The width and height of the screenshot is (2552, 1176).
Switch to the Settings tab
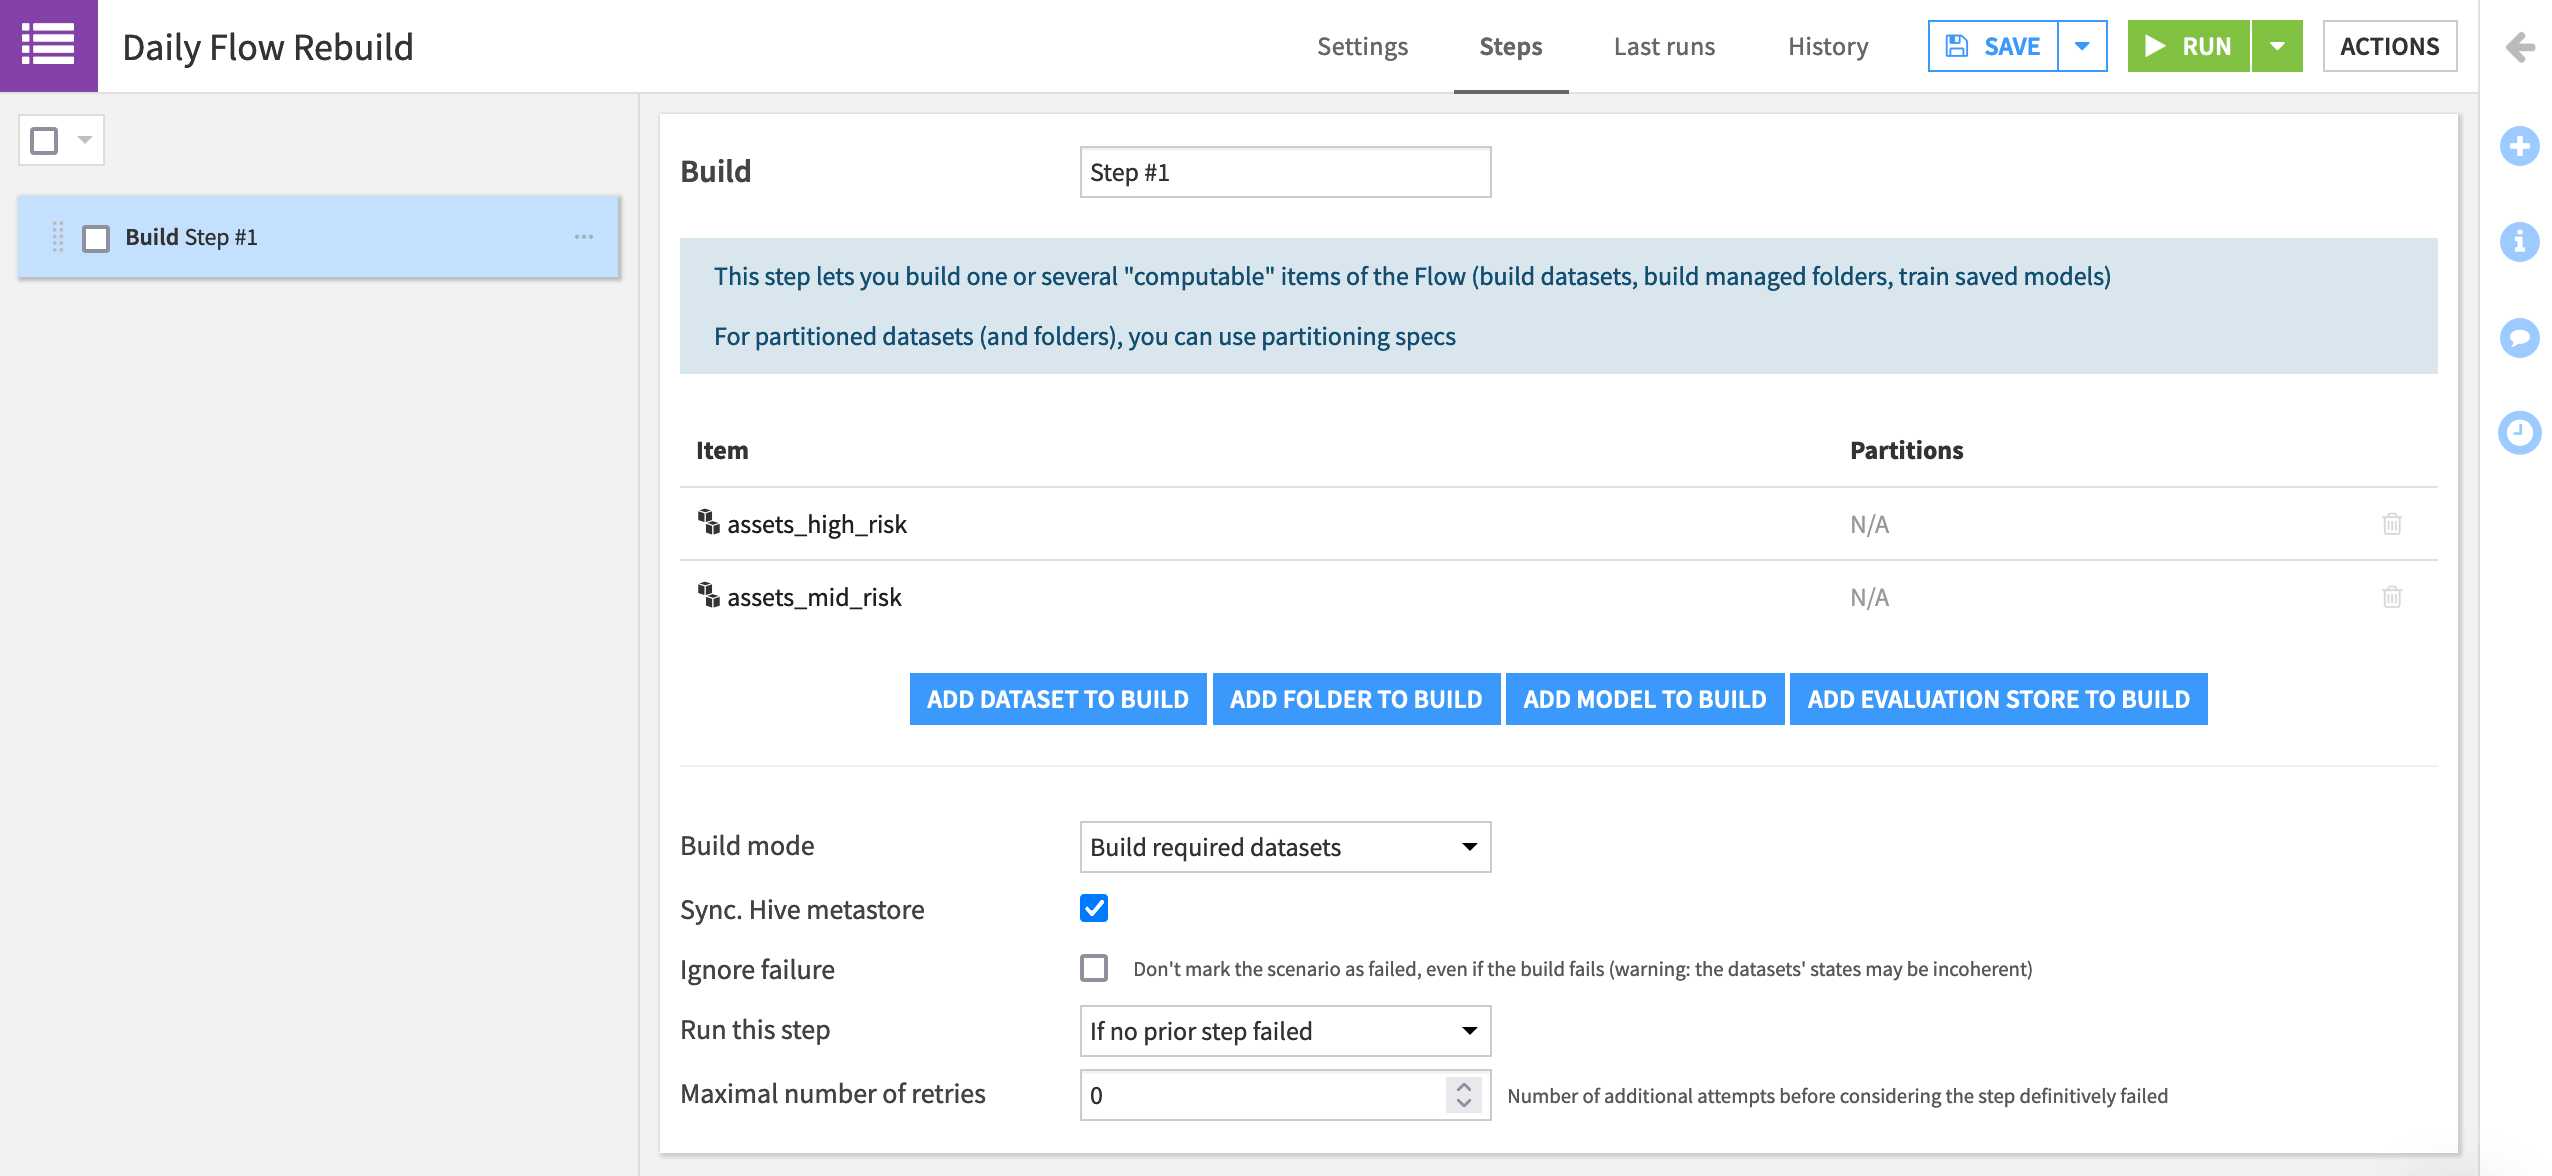1362,46
